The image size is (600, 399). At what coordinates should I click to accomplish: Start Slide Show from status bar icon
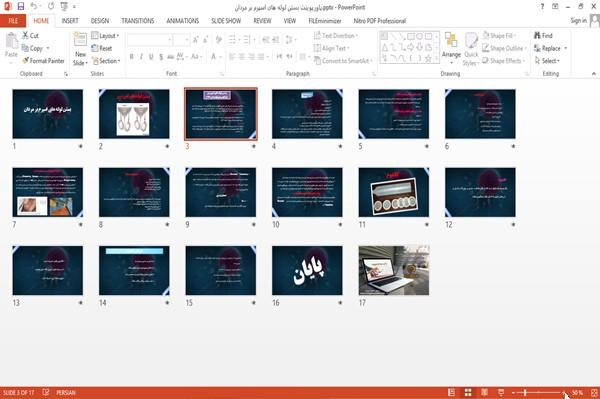(x=501, y=392)
